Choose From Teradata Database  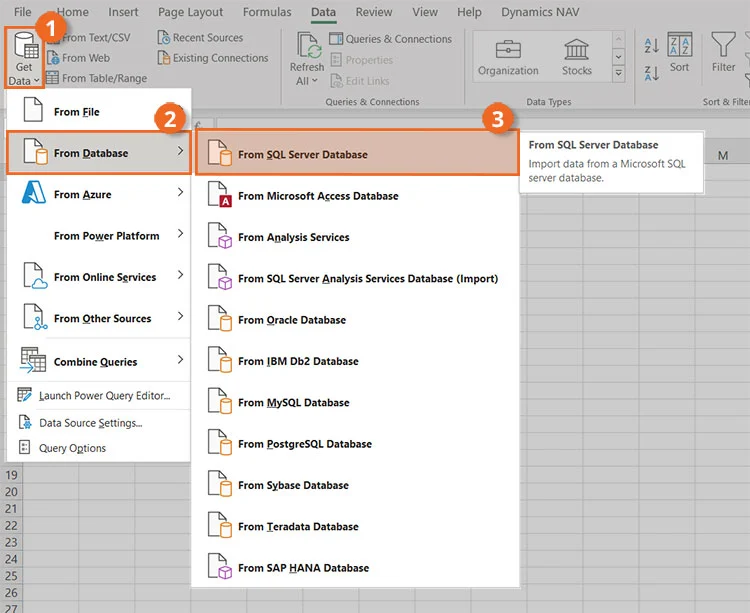pyautogui.click(x=355, y=526)
